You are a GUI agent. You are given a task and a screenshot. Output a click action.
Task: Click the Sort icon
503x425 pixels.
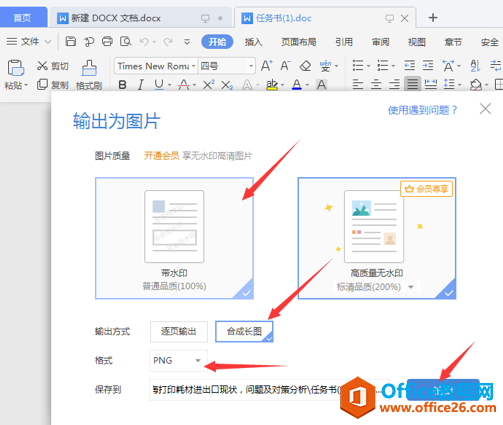click(475, 66)
